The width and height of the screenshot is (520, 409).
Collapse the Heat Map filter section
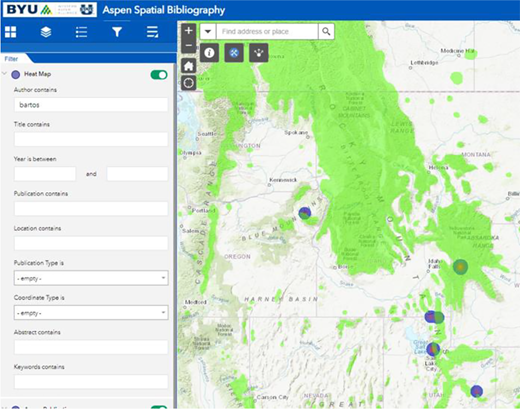[x=5, y=74]
